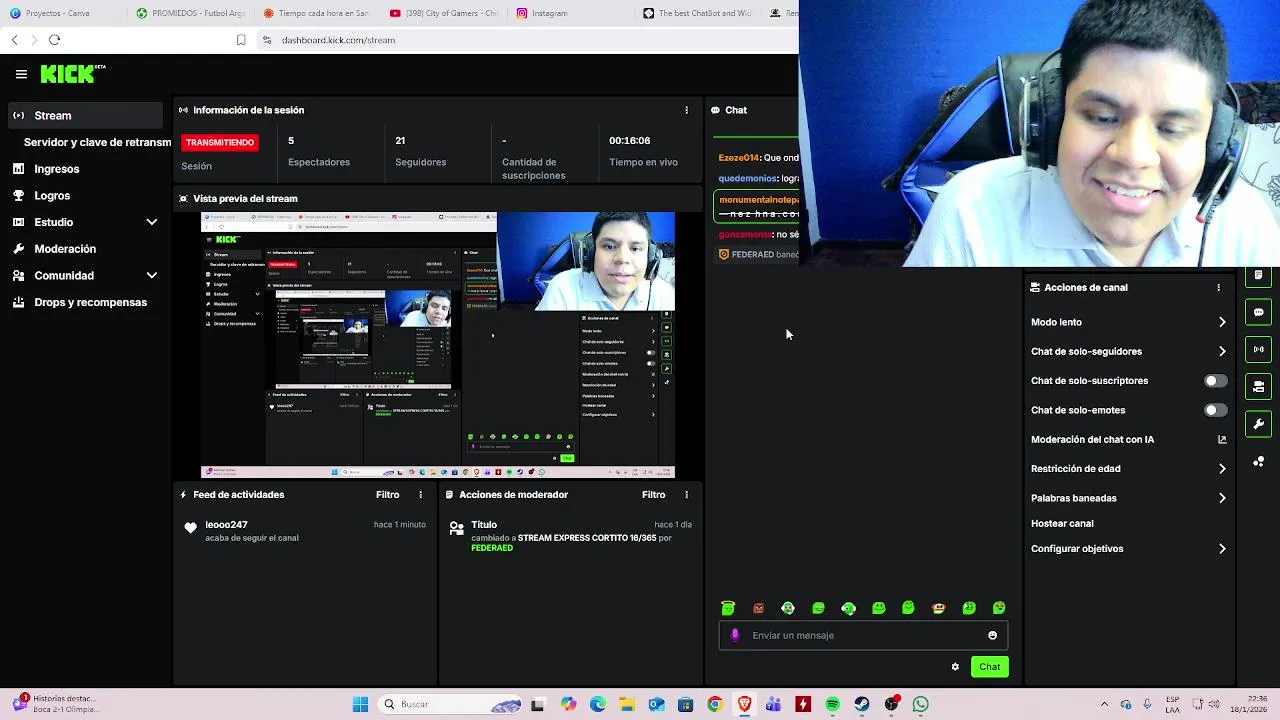Toggle Chat de solo-emotes

tap(1215, 410)
